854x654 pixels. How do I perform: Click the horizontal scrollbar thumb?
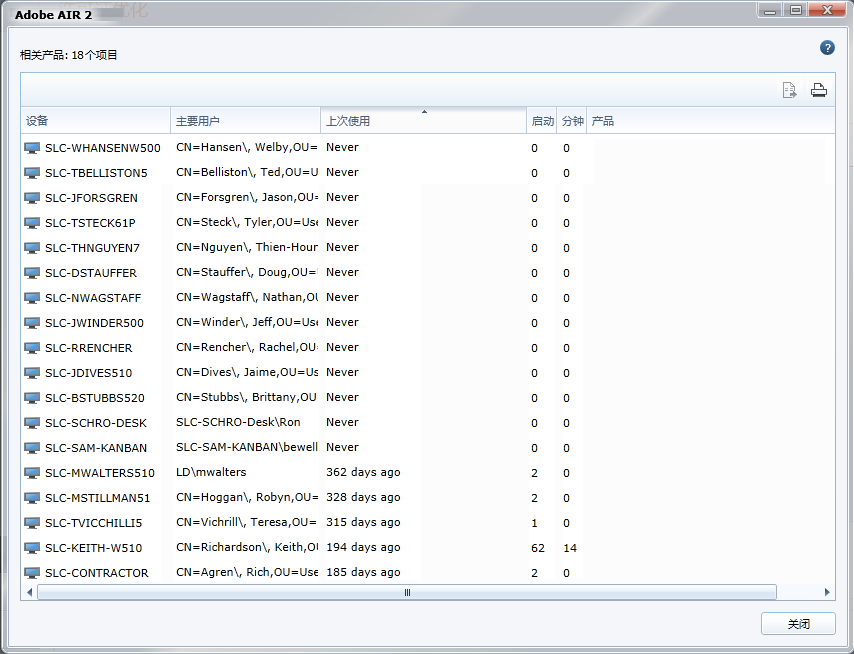[x=407, y=592]
